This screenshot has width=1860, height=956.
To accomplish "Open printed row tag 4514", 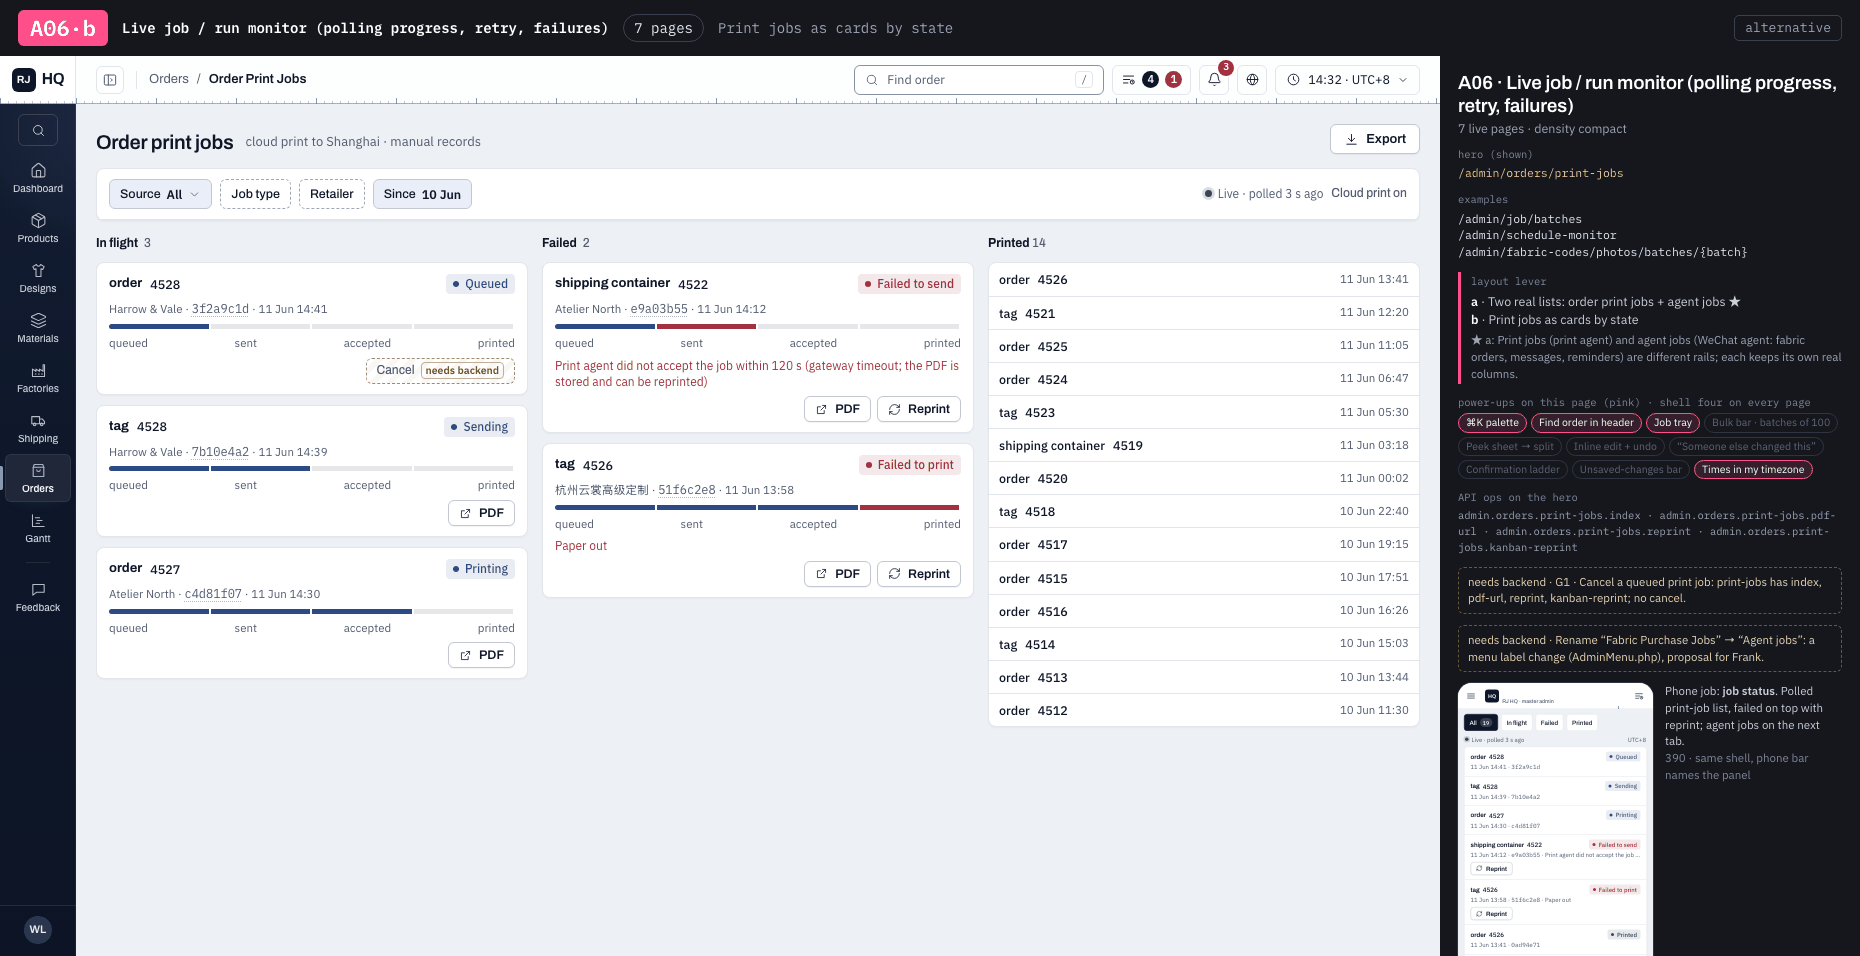I will 1204,644.
